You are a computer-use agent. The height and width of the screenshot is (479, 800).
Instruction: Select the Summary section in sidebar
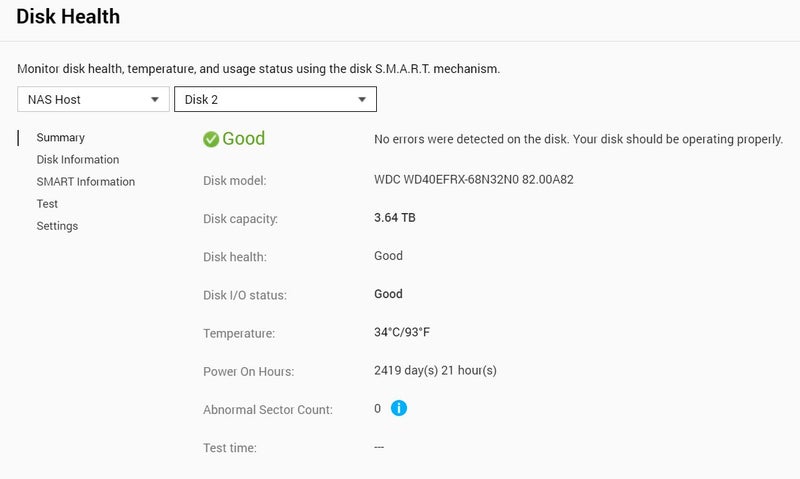[x=60, y=138]
